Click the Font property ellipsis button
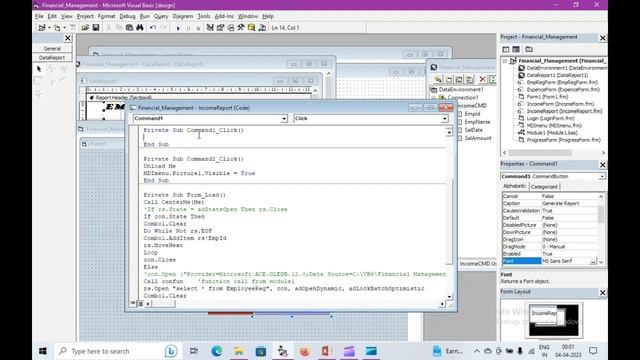 click(x=593, y=261)
